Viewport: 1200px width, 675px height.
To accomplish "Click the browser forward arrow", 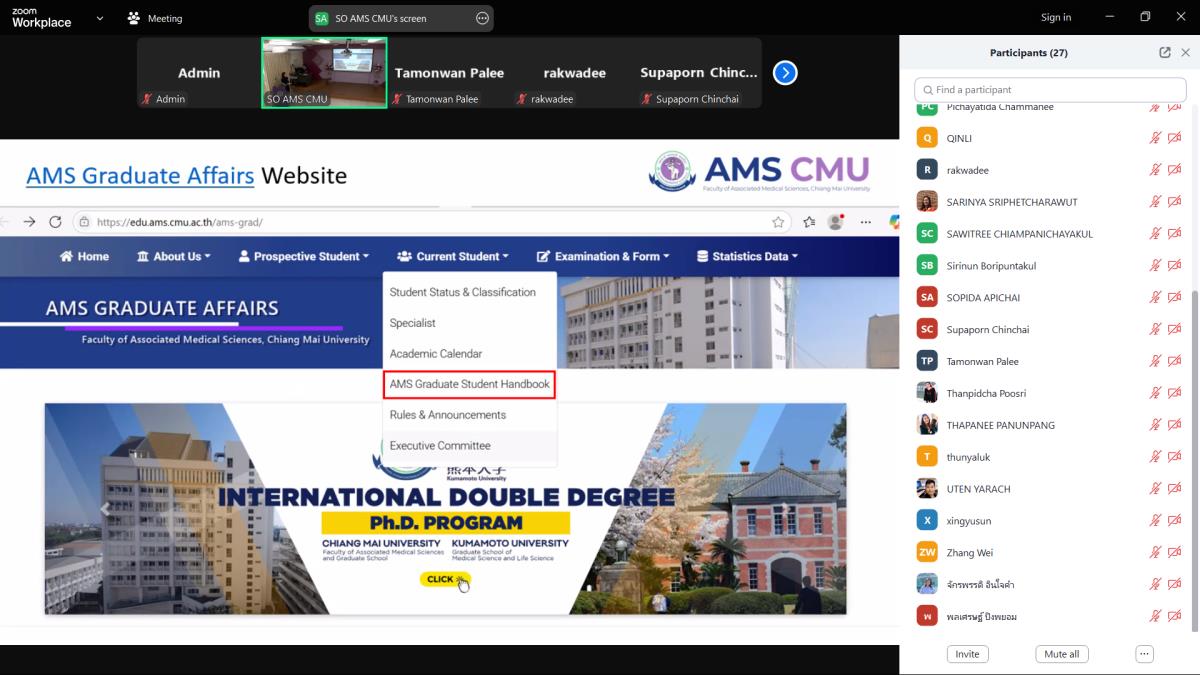I will click(x=29, y=222).
